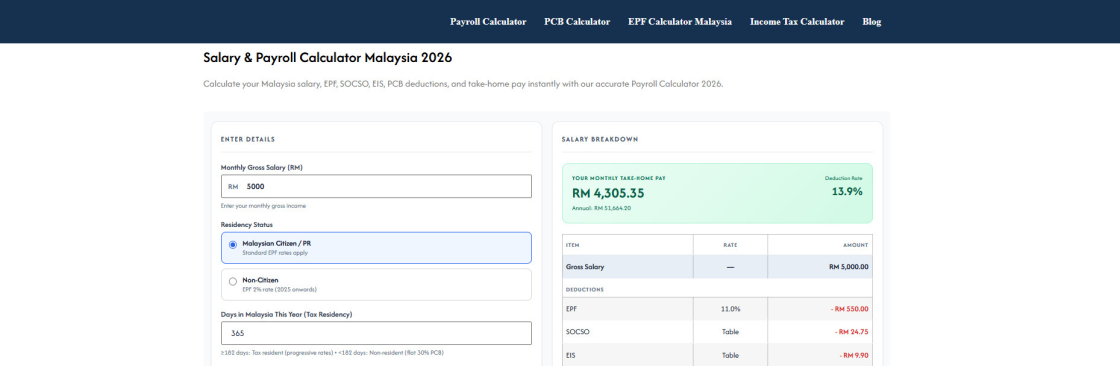Click the Table rate cell in SOCSO row
The image size is (1120, 366).
point(730,332)
